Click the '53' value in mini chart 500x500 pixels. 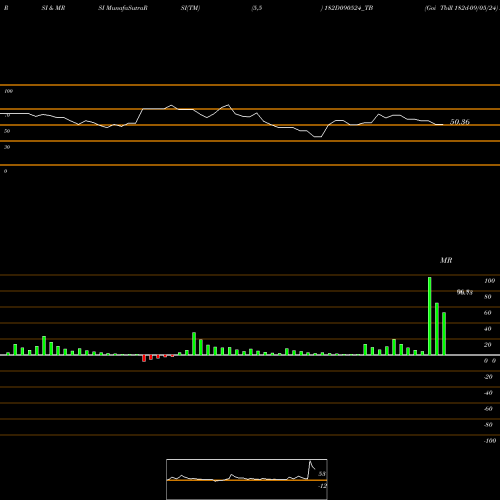pos(322,474)
